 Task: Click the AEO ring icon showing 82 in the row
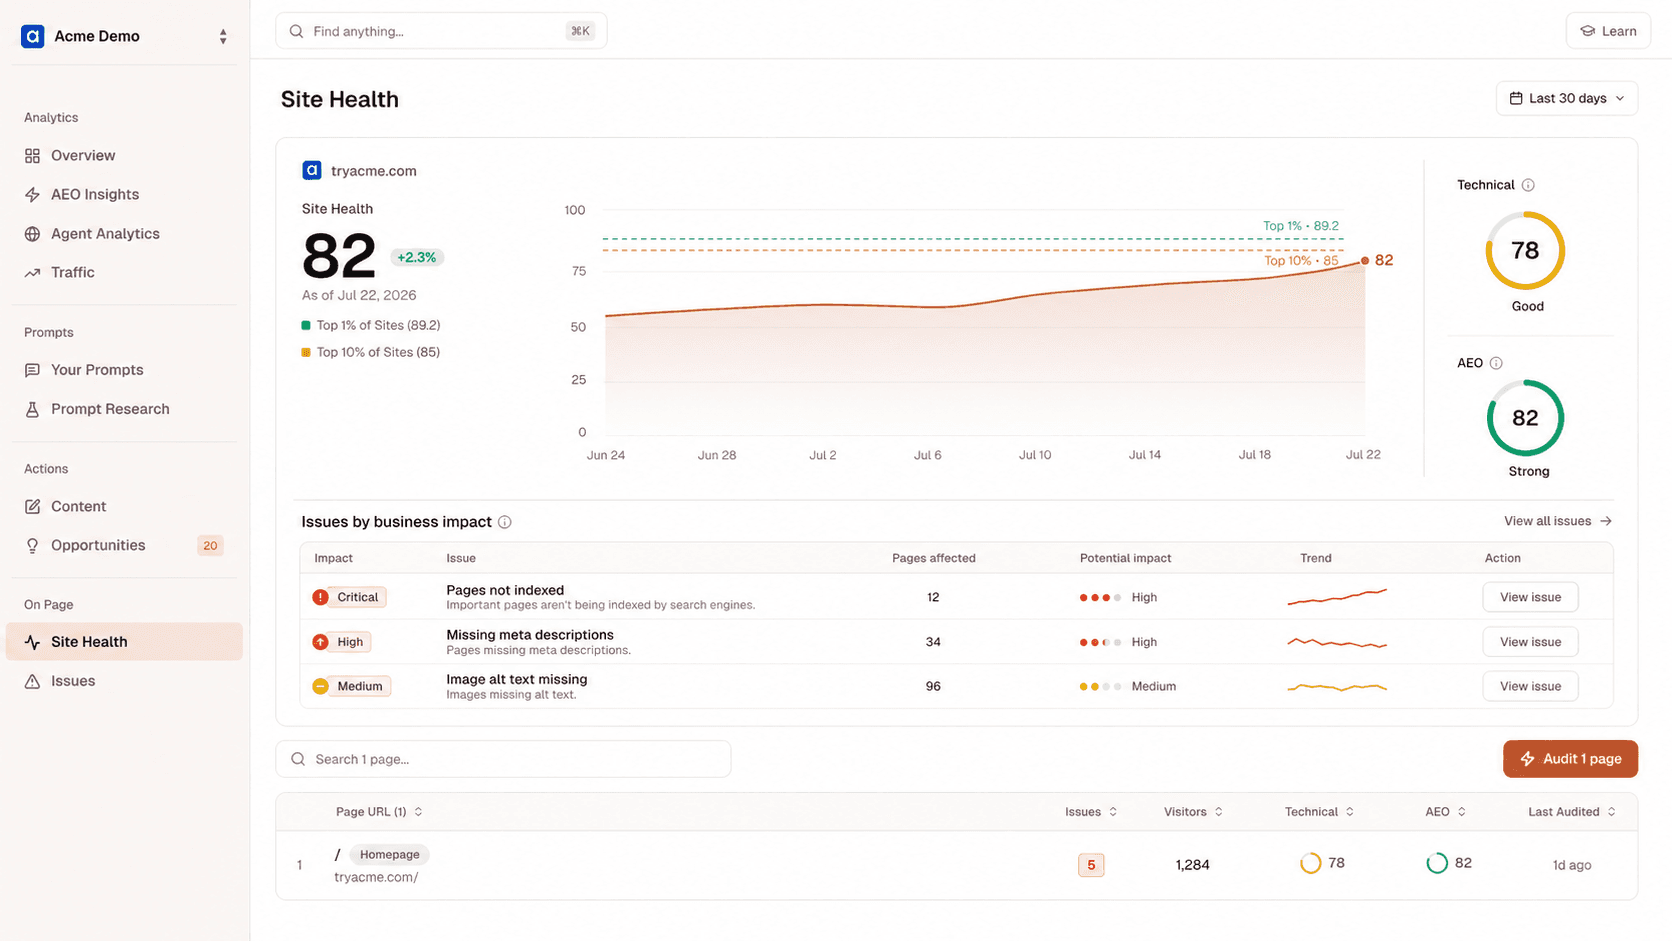point(1436,863)
